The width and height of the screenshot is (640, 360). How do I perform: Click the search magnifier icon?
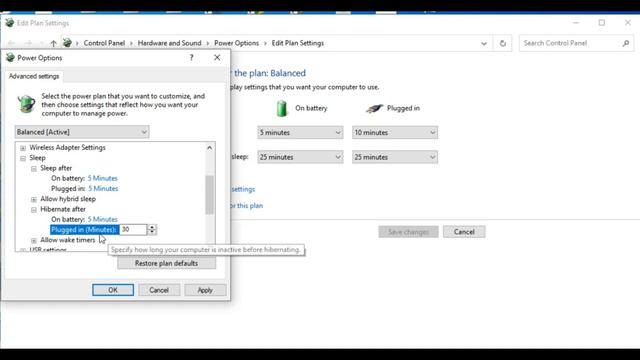pyautogui.click(x=626, y=43)
